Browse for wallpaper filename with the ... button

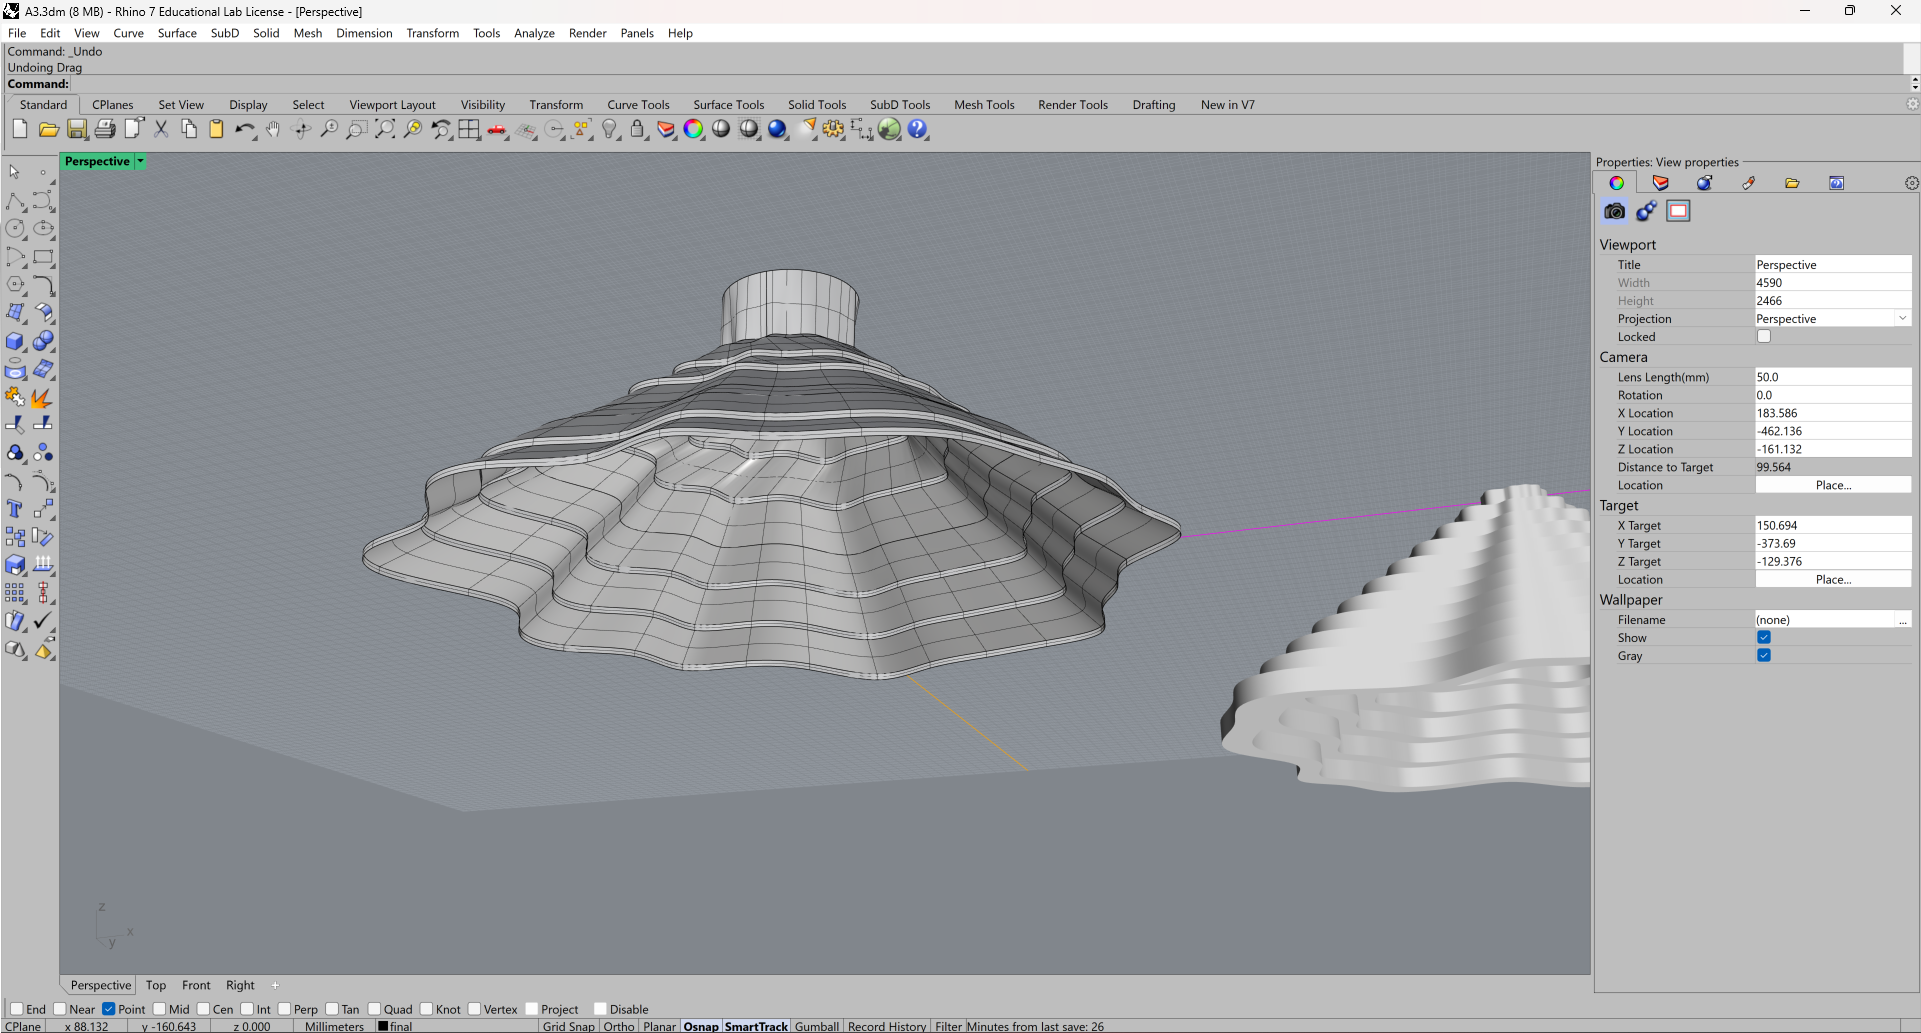pyautogui.click(x=1903, y=620)
